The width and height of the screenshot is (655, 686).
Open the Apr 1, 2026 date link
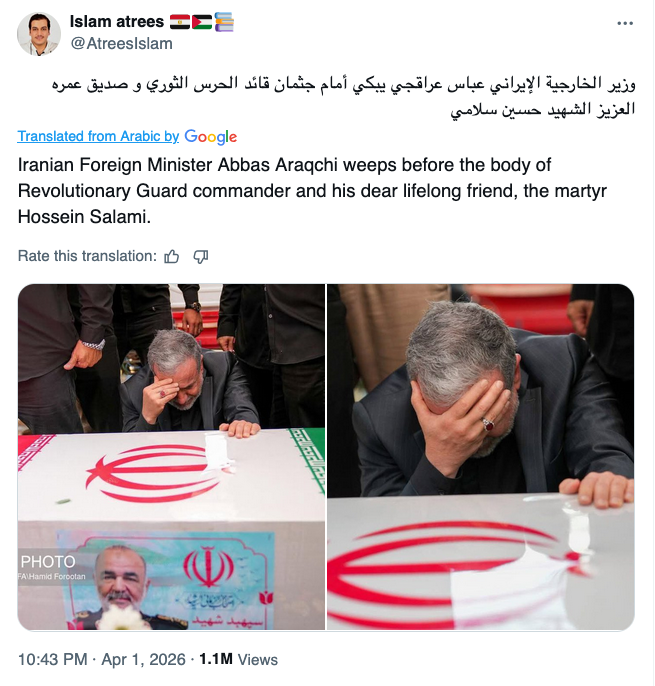pyautogui.click(x=144, y=659)
